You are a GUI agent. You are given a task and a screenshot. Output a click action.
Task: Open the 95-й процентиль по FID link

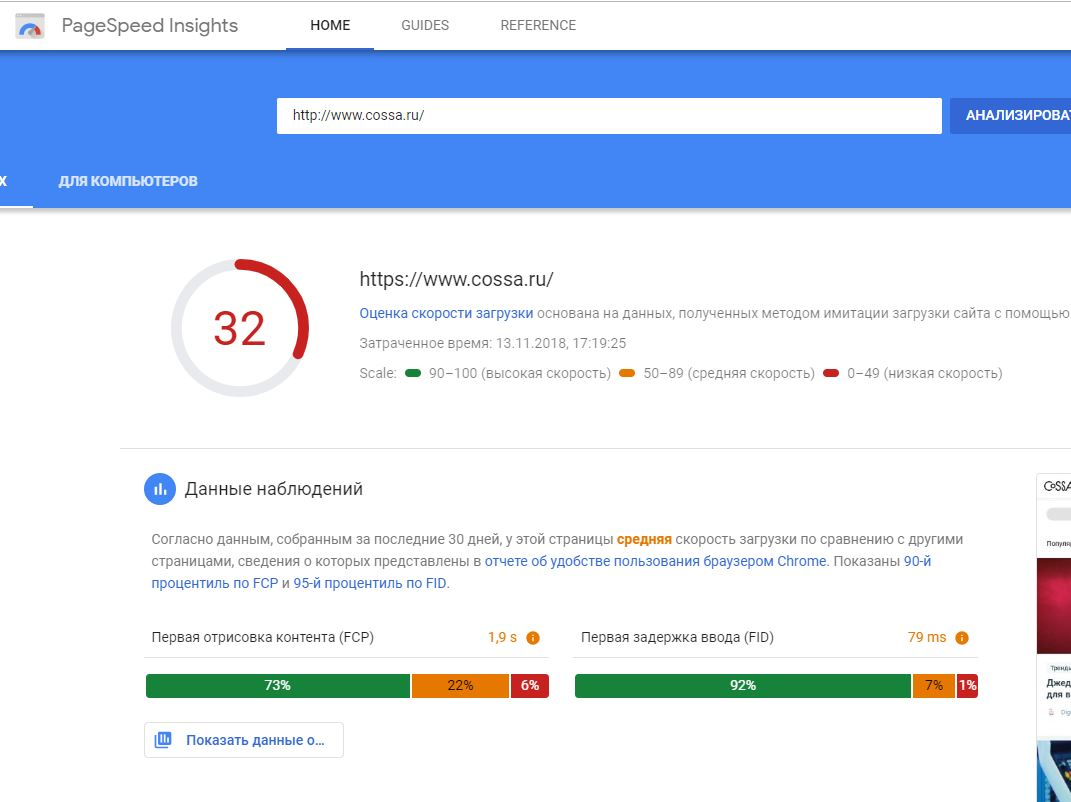tap(371, 583)
